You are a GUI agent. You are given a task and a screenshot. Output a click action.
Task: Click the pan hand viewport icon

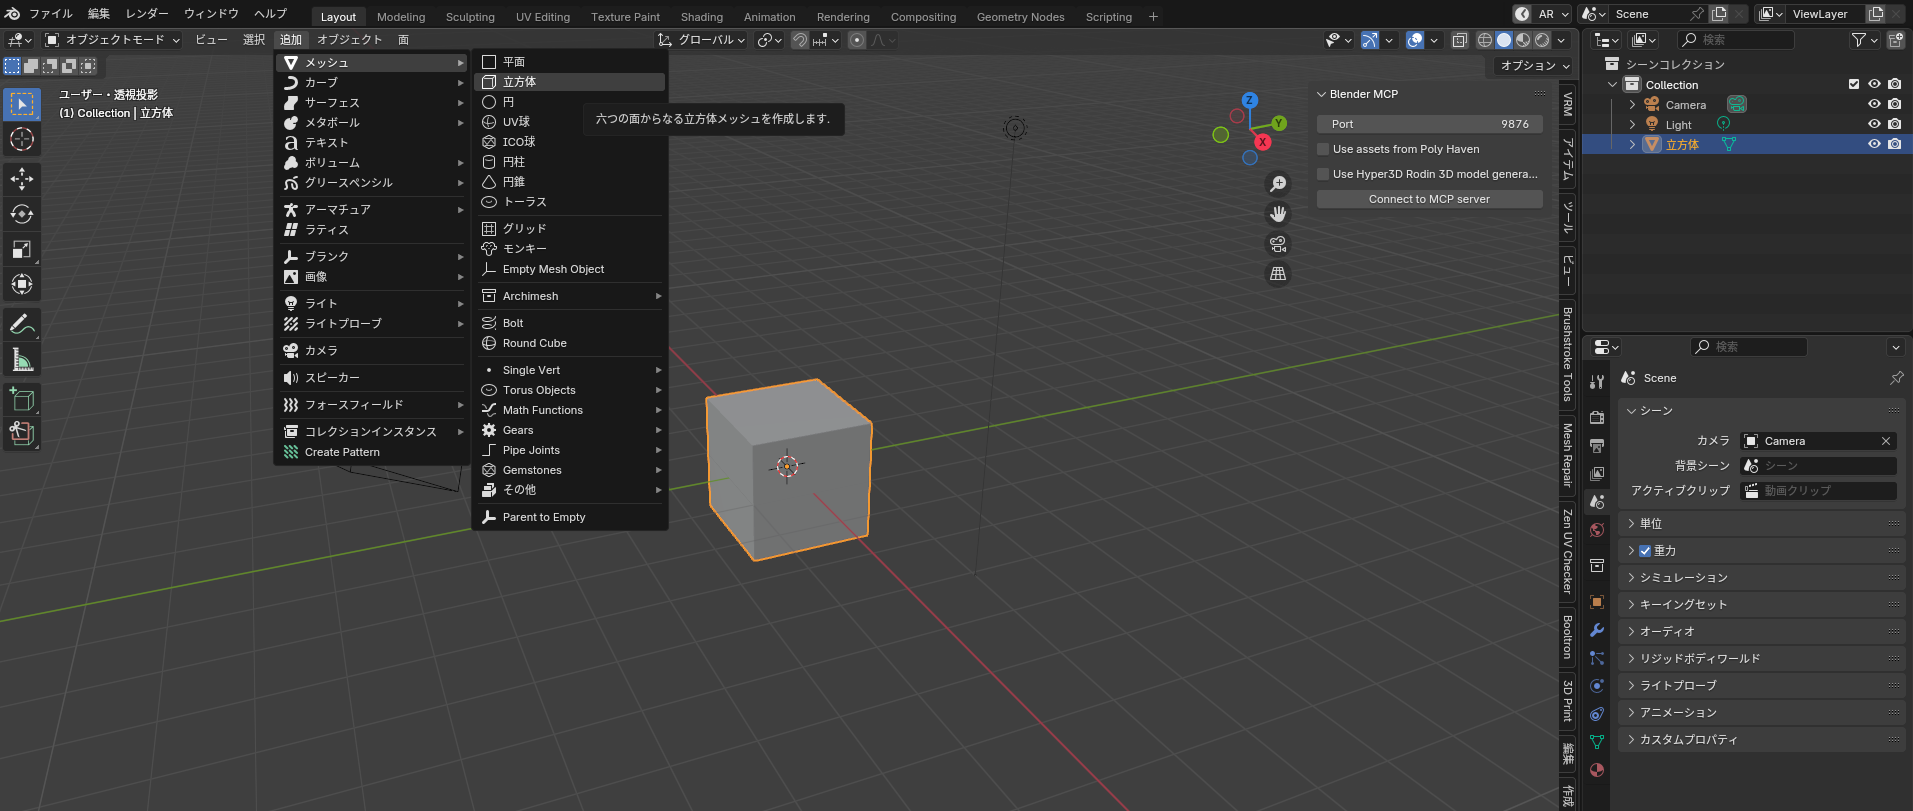(1278, 214)
